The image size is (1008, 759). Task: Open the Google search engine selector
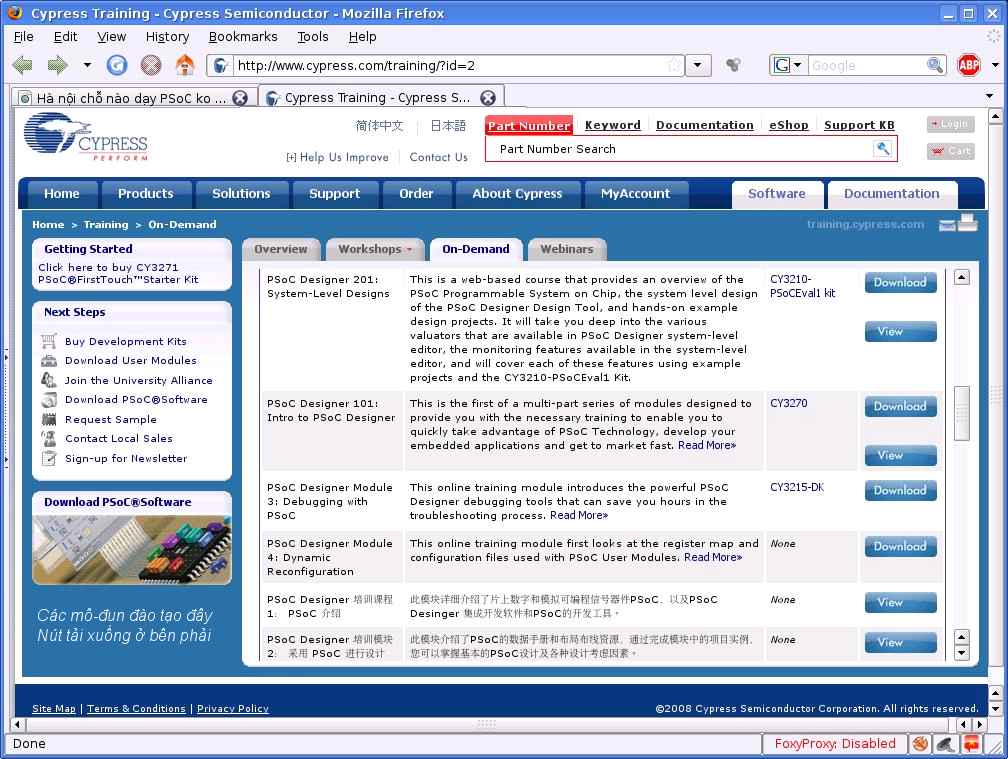pos(788,65)
